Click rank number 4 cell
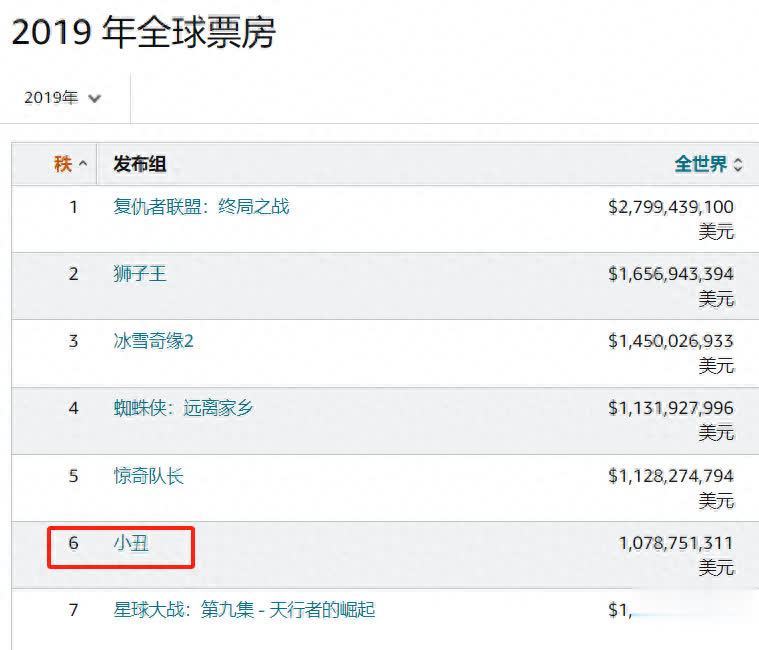The width and height of the screenshot is (759, 650). tap(74, 408)
